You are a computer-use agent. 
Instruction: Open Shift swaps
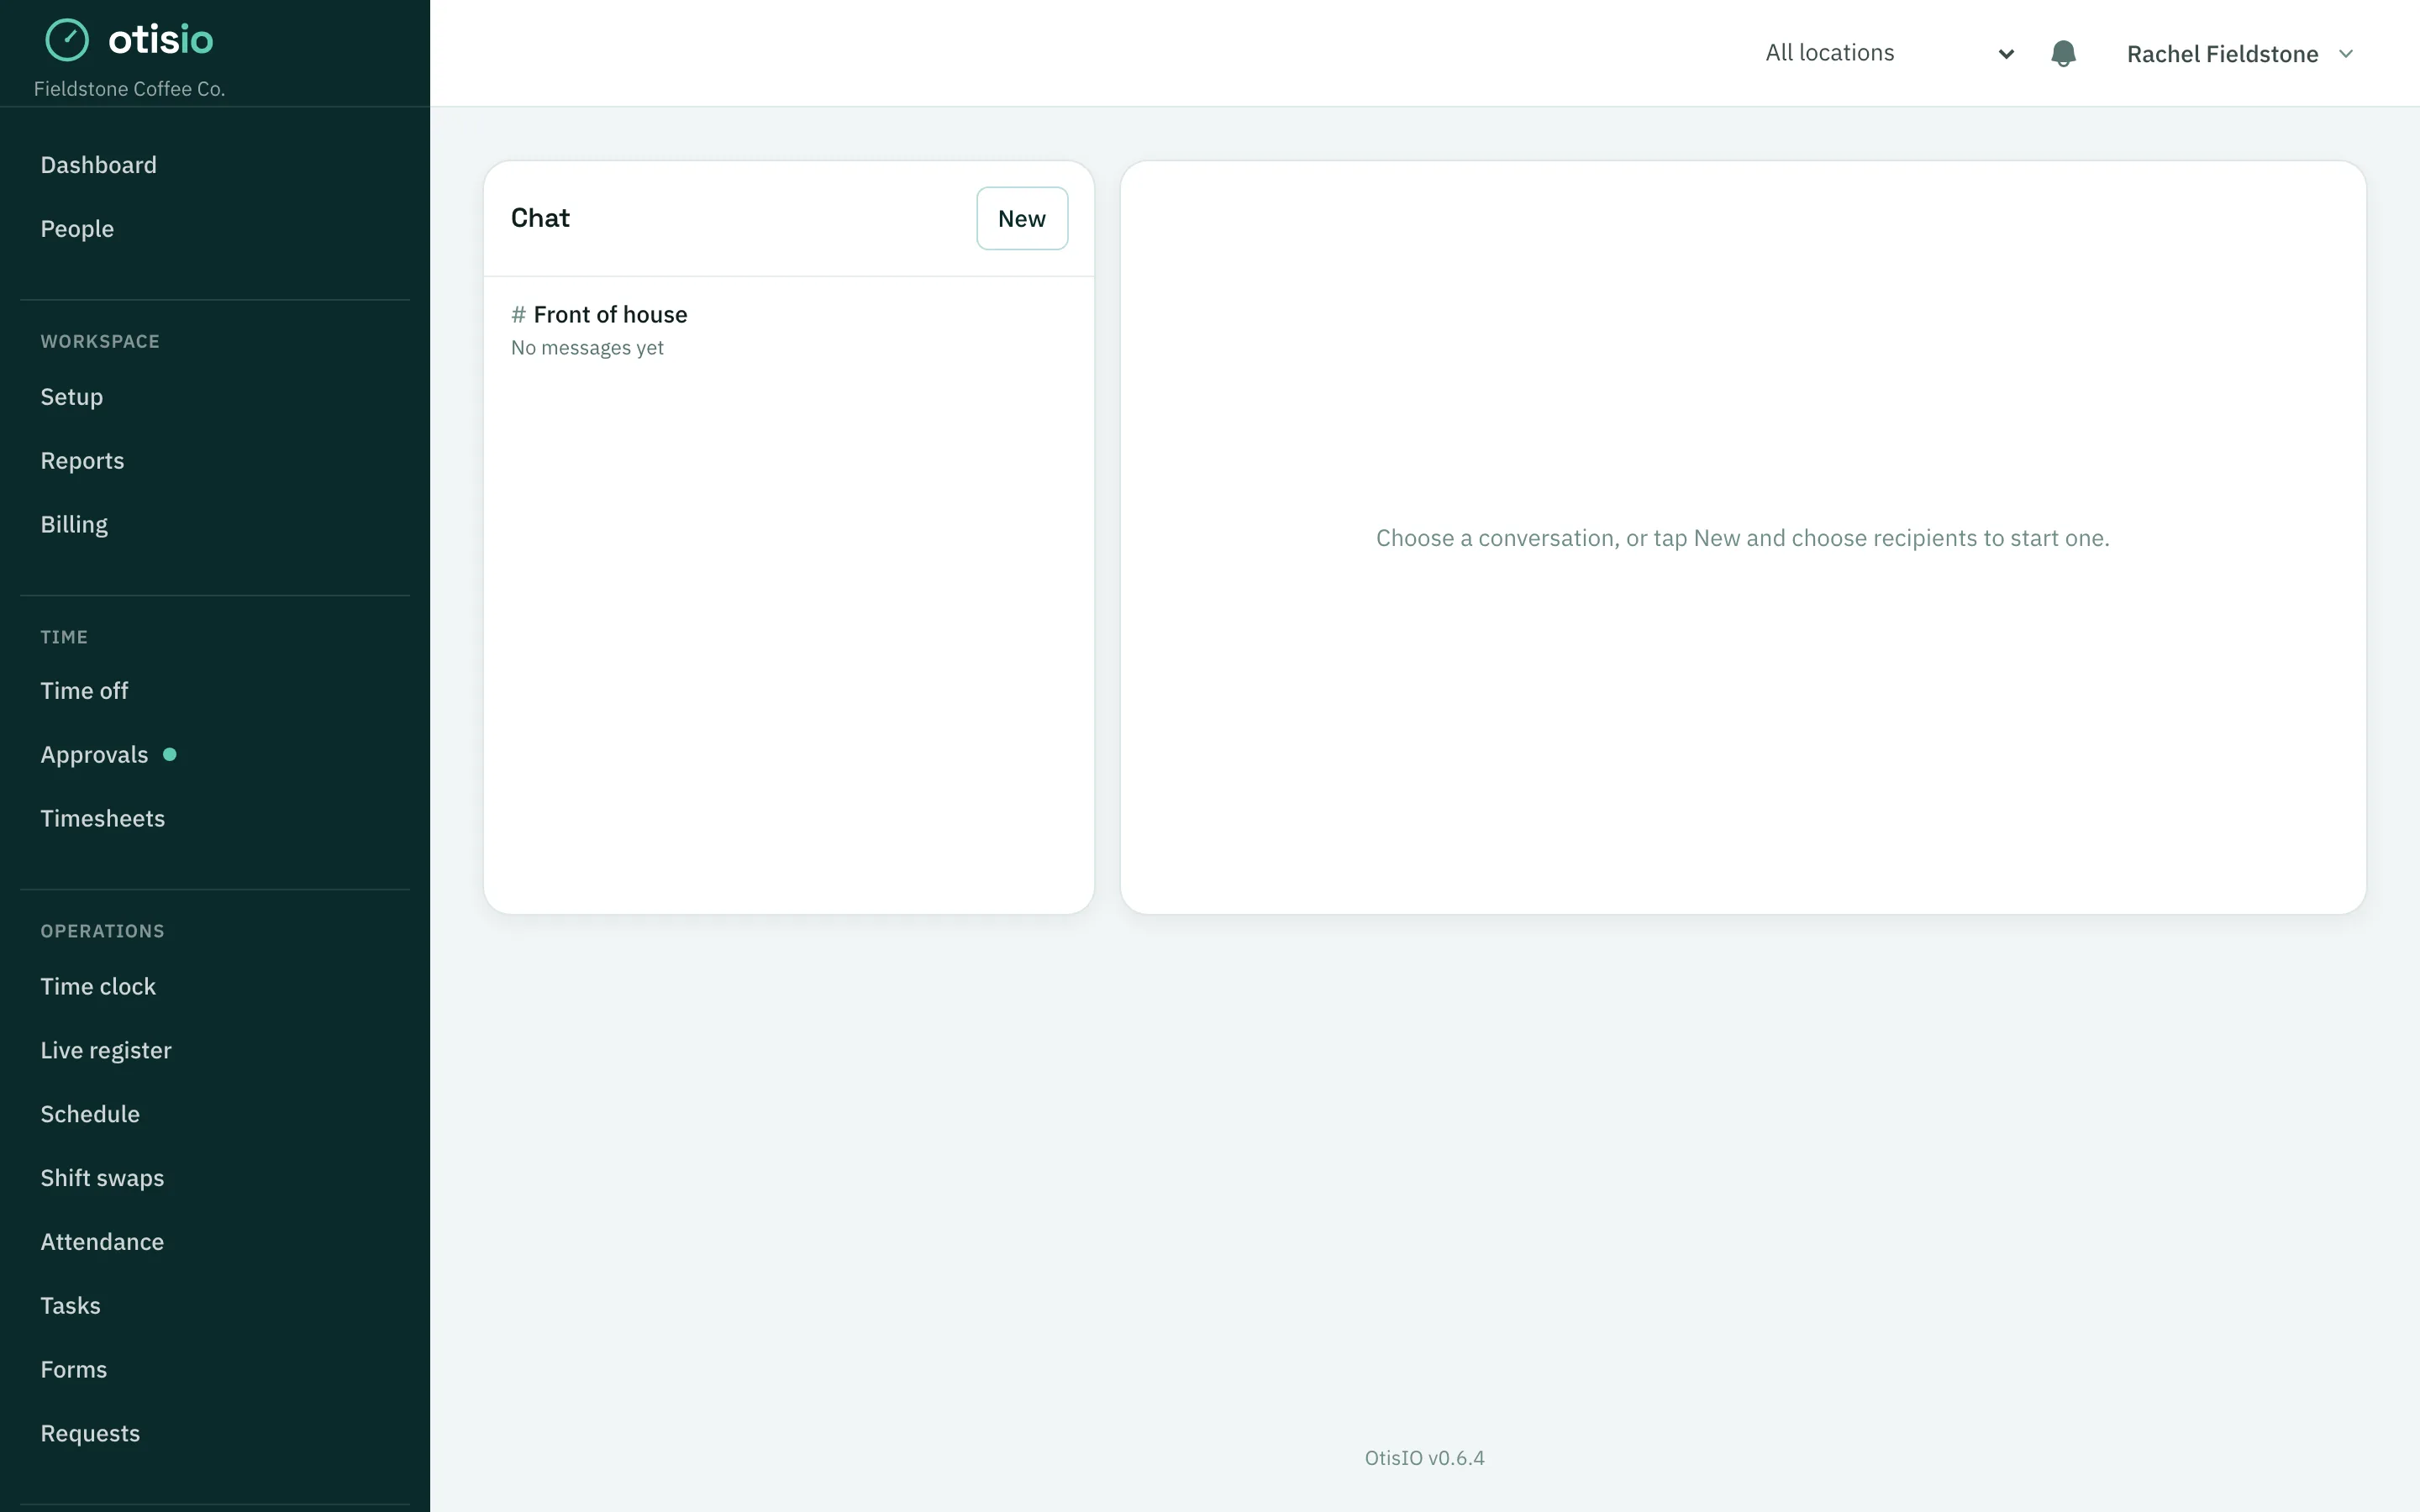click(102, 1179)
